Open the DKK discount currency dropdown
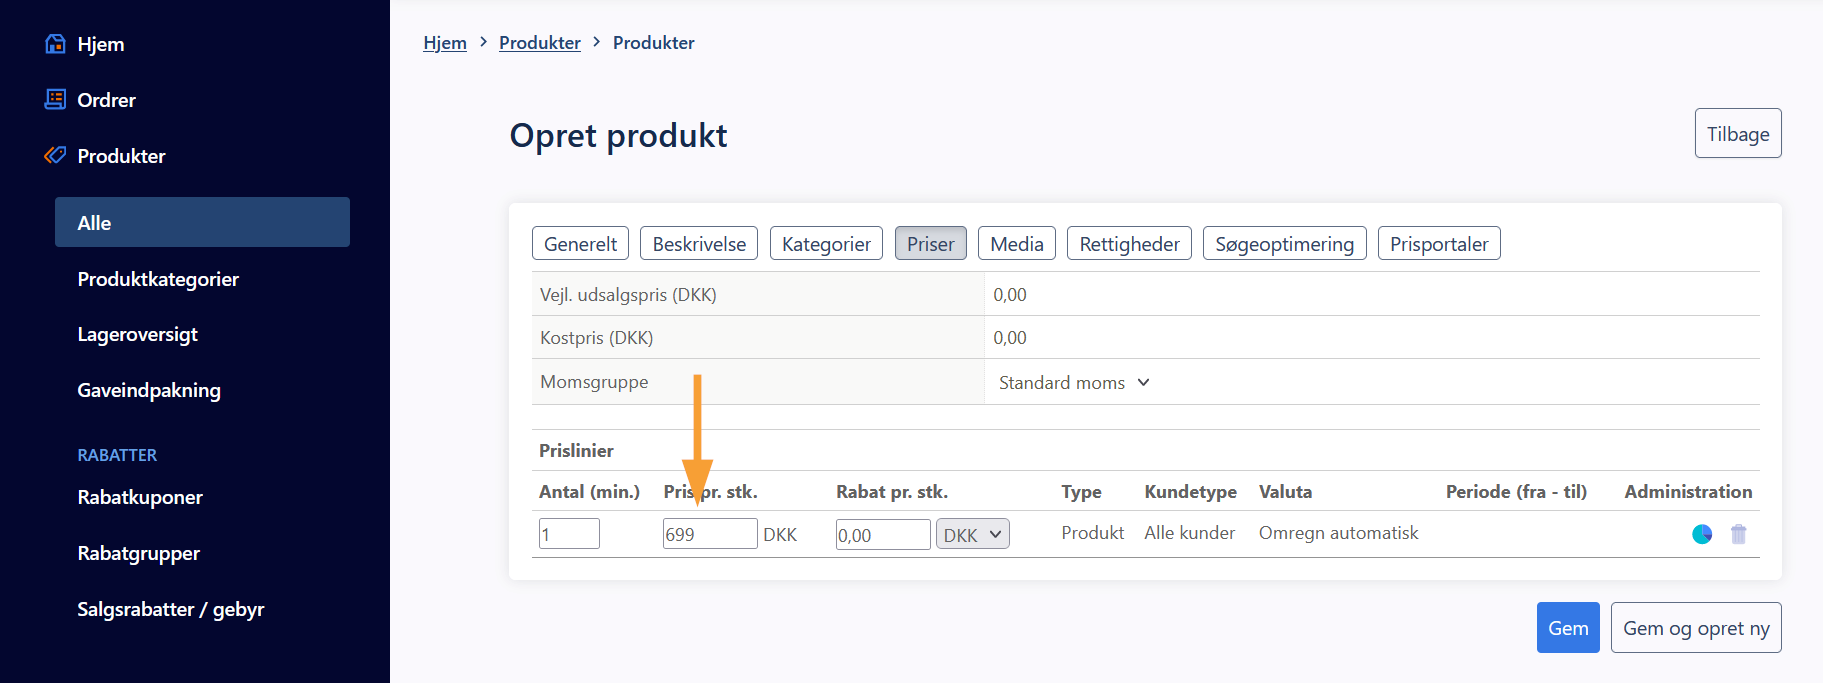The width and height of the screenshot is (1823, 683). (x=973, y=534)
